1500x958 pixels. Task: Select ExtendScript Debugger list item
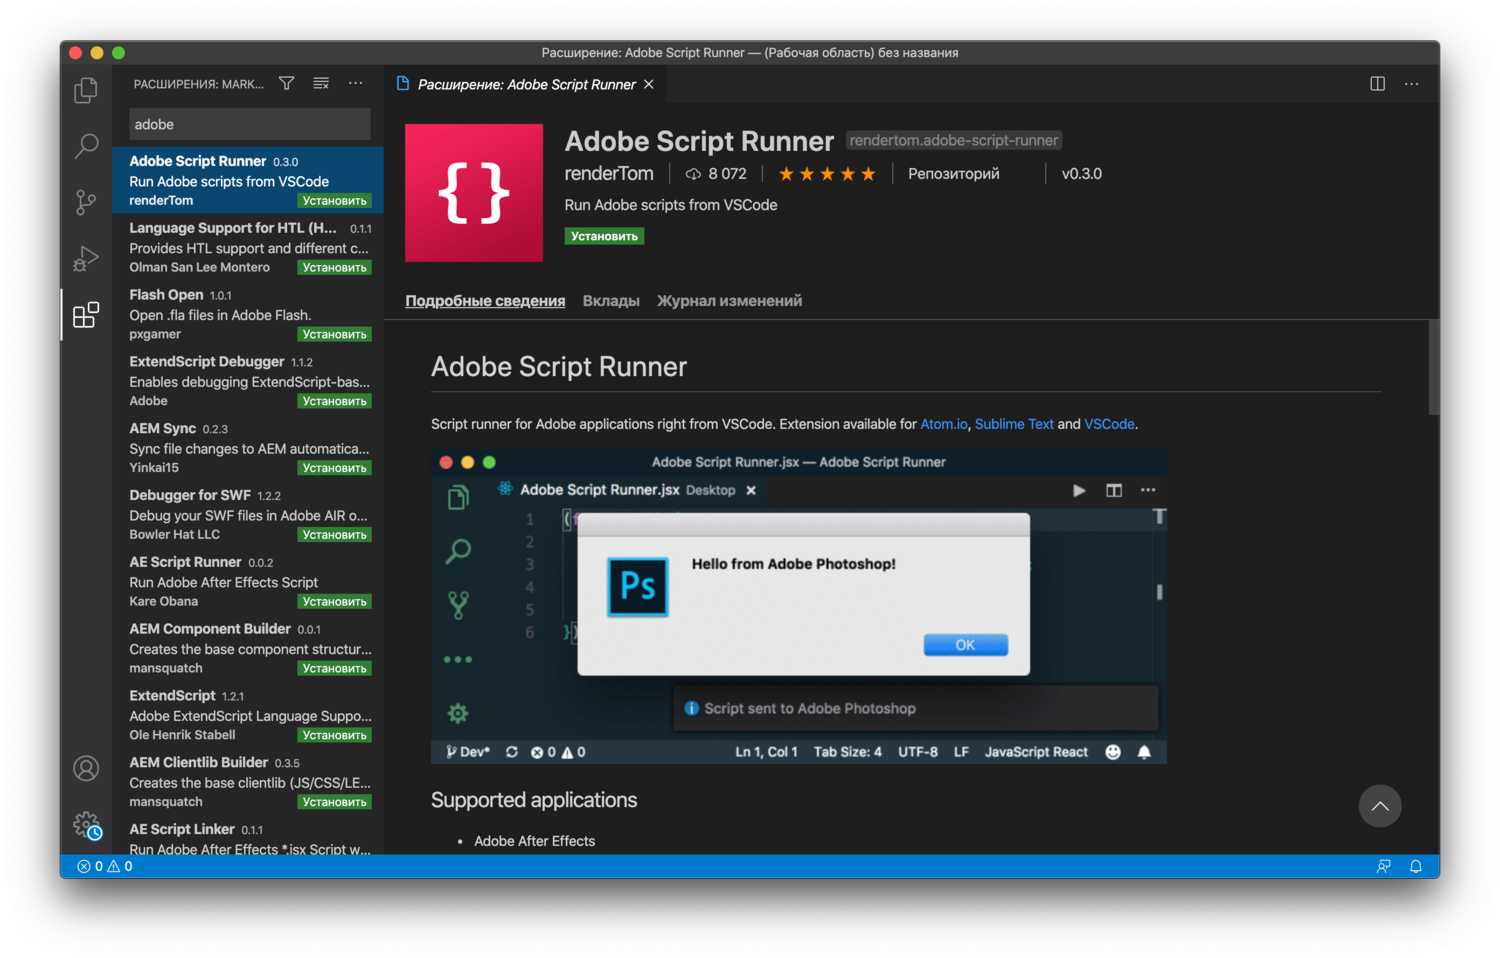point(248,381)
